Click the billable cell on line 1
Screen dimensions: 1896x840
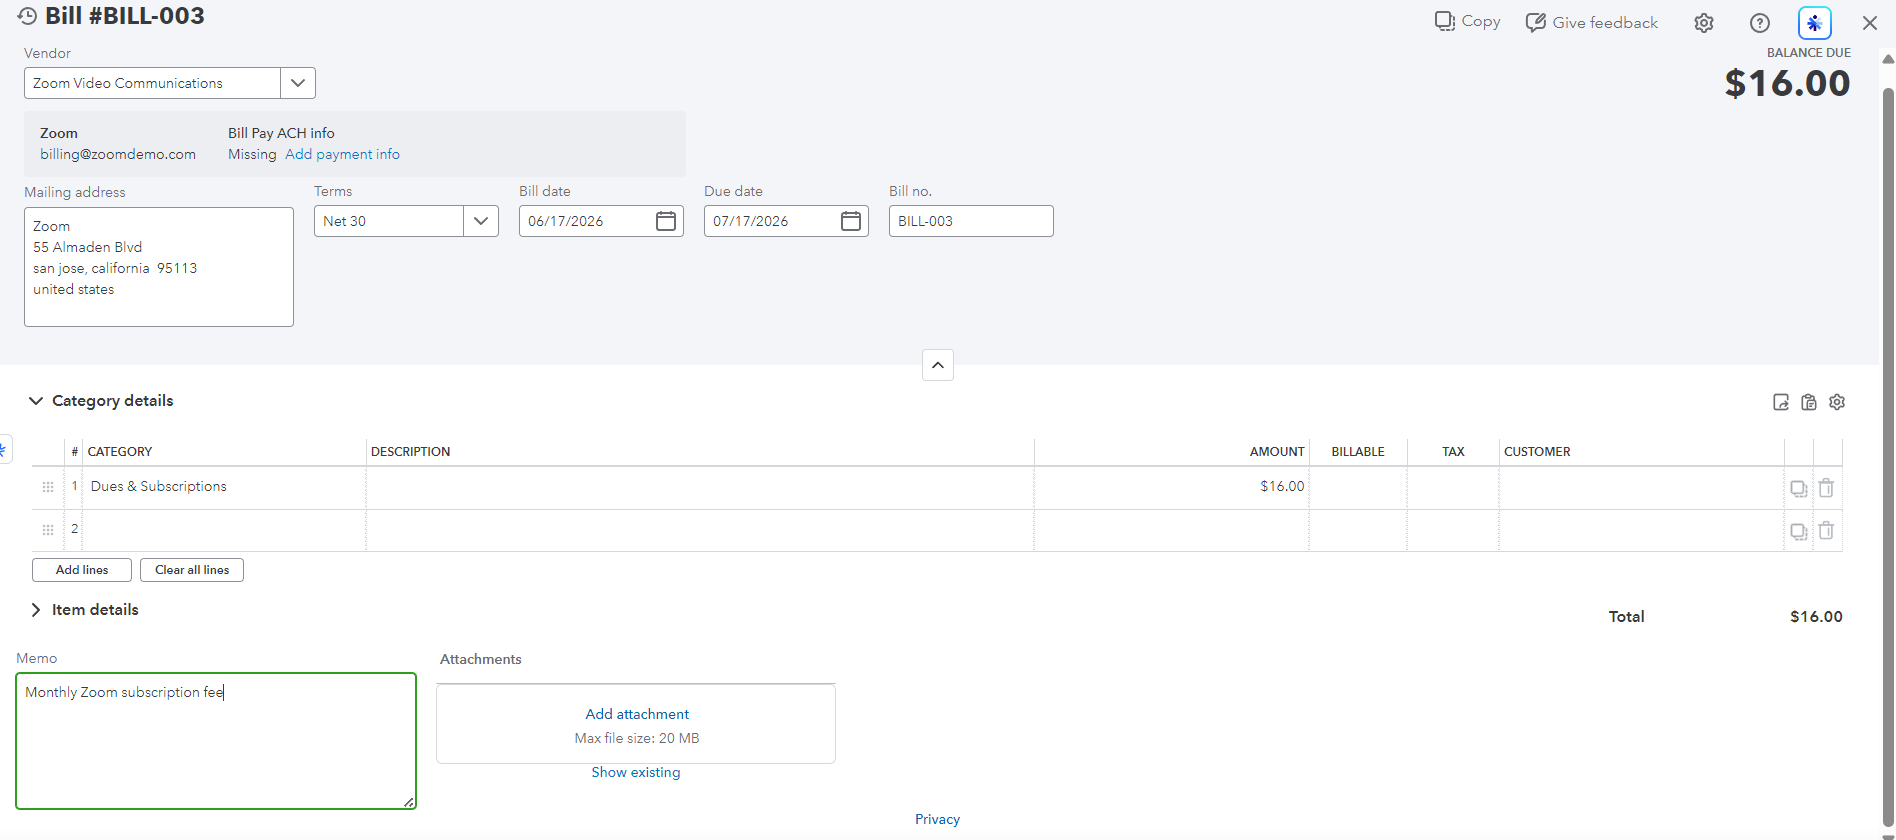pos(1358,487)
